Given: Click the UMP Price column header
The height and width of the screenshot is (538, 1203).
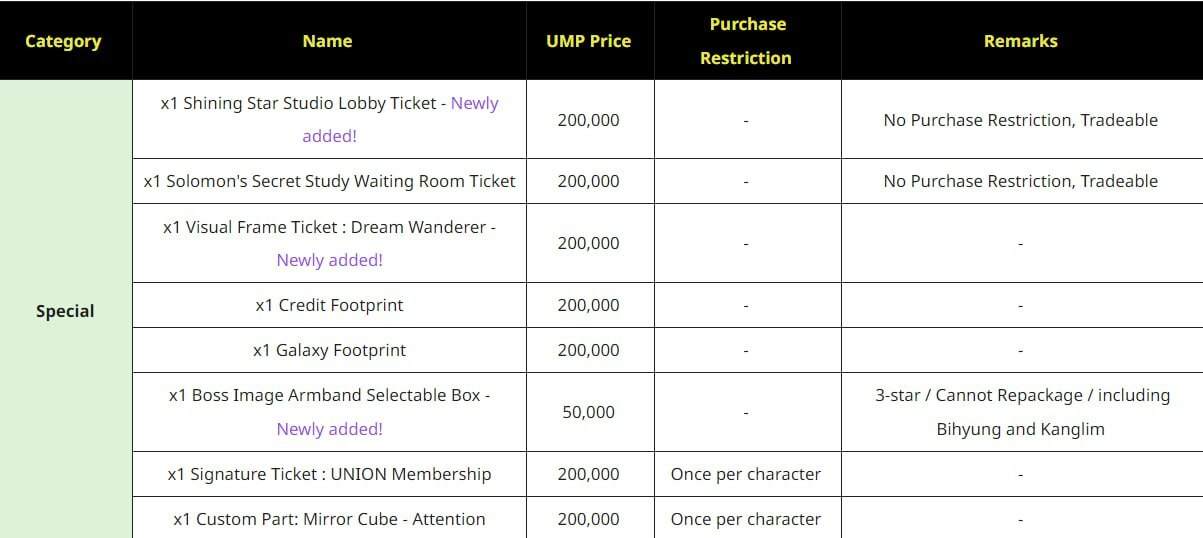Looking at the screenshot, I should 588,41.
